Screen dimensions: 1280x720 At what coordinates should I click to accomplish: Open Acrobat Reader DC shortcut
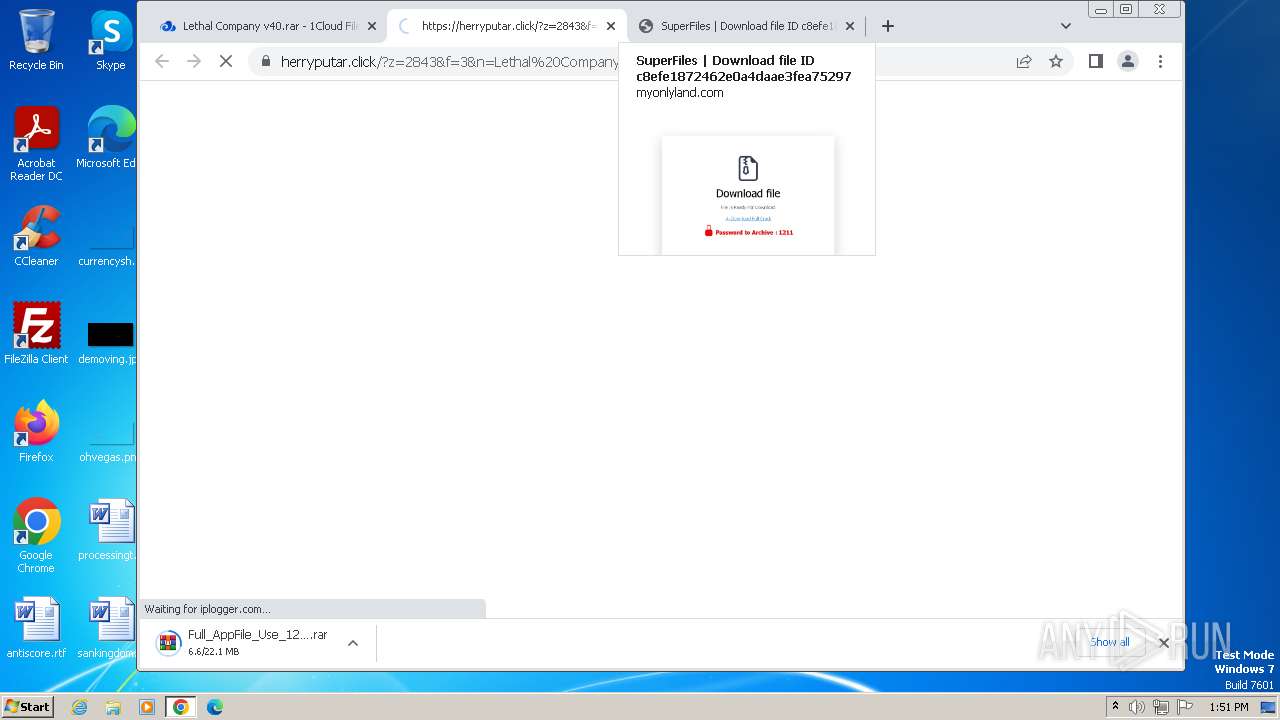36,144
